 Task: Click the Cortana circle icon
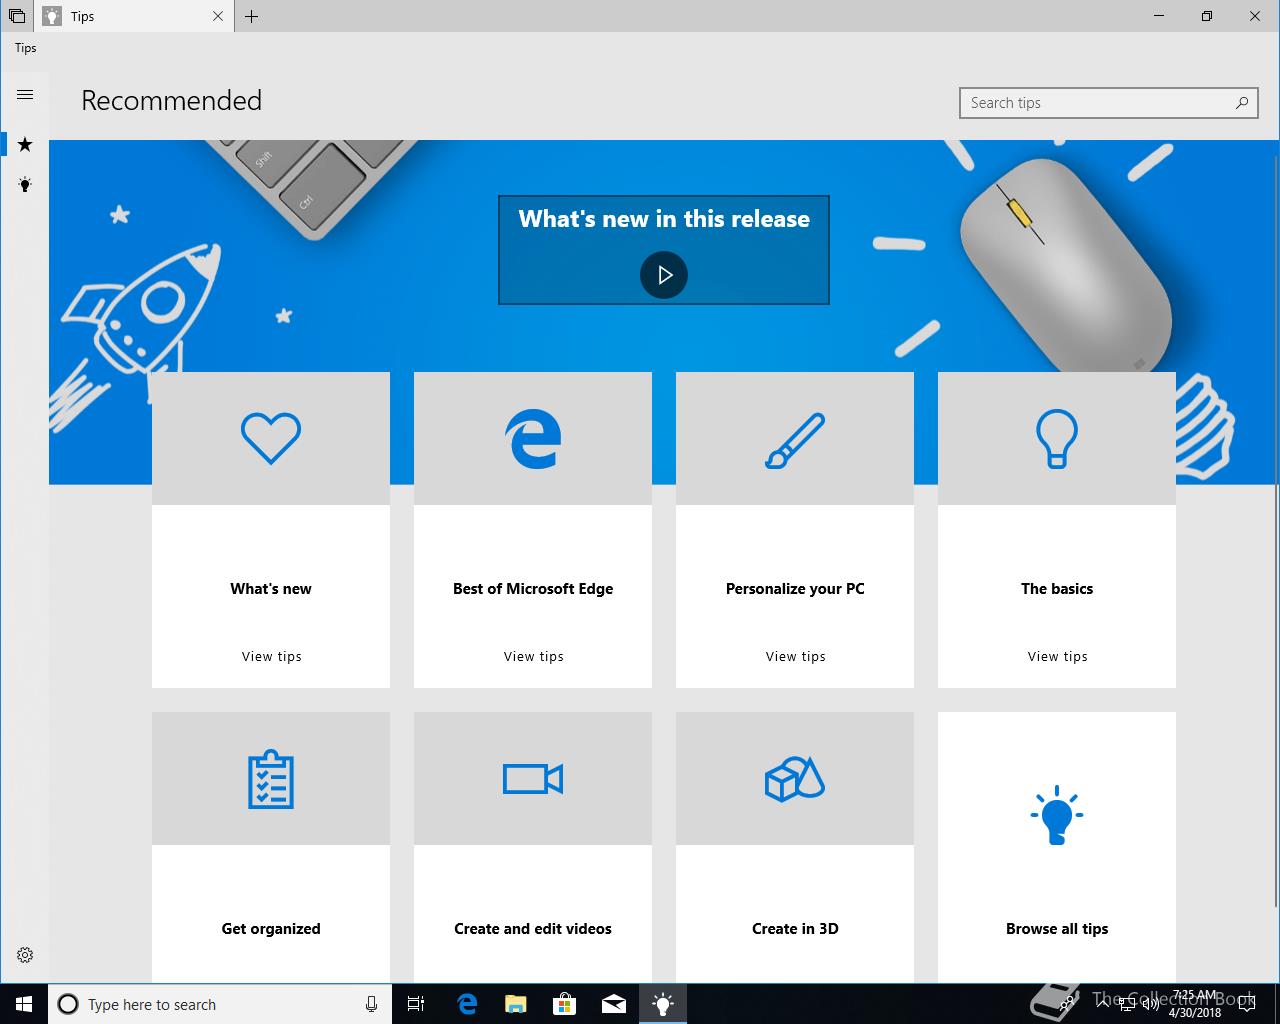(x=68, y=1004)
